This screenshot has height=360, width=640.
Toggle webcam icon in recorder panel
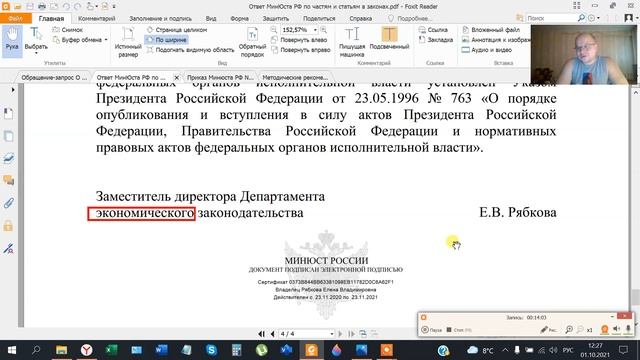[x=604, y=329]
